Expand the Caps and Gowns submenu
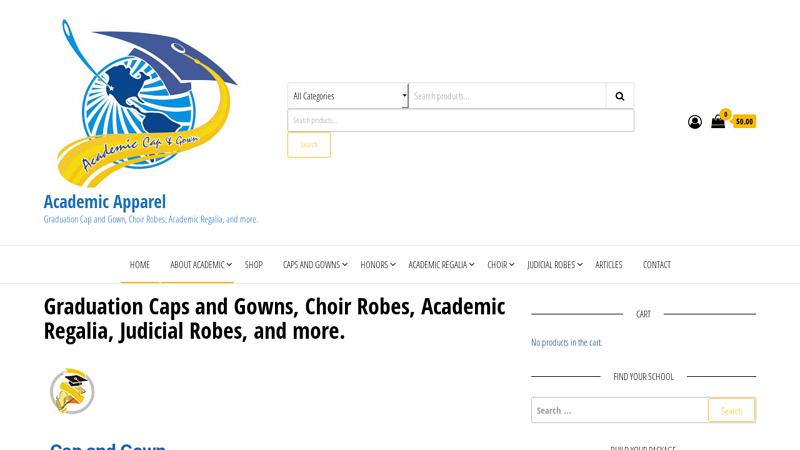The height and width of the screenshot is (450, 800). 345,265
